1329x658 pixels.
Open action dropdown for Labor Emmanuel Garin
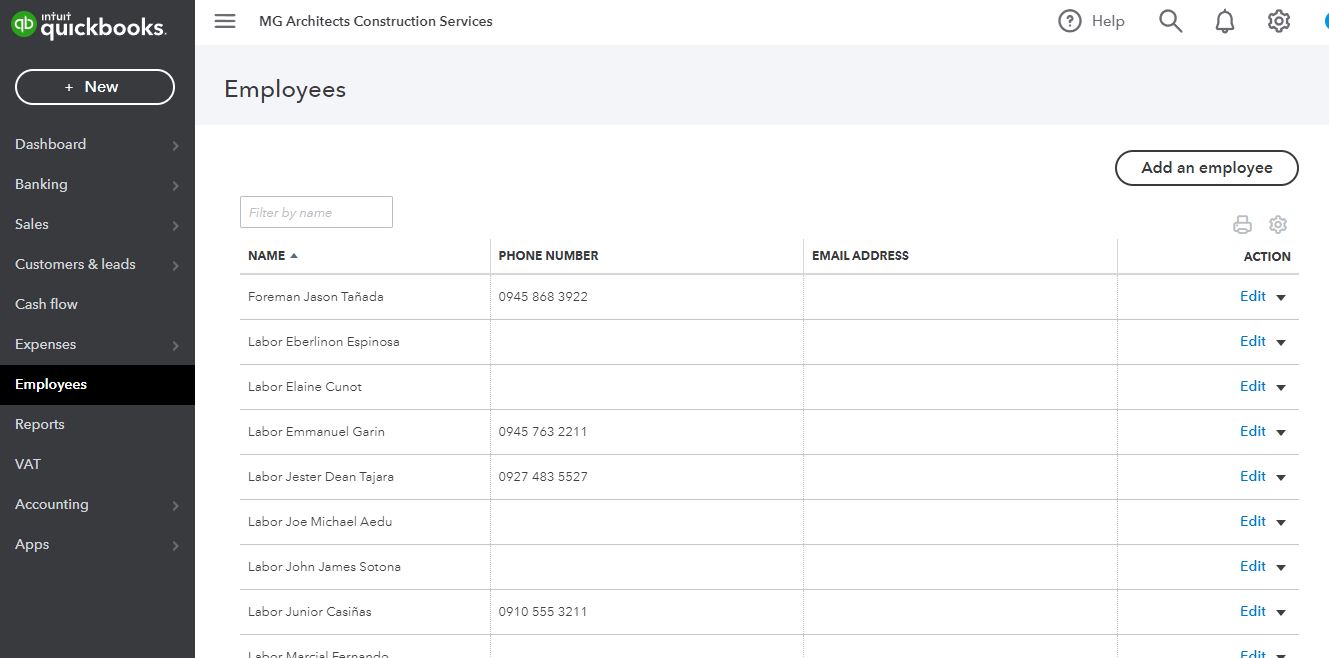click(1281, 432)
